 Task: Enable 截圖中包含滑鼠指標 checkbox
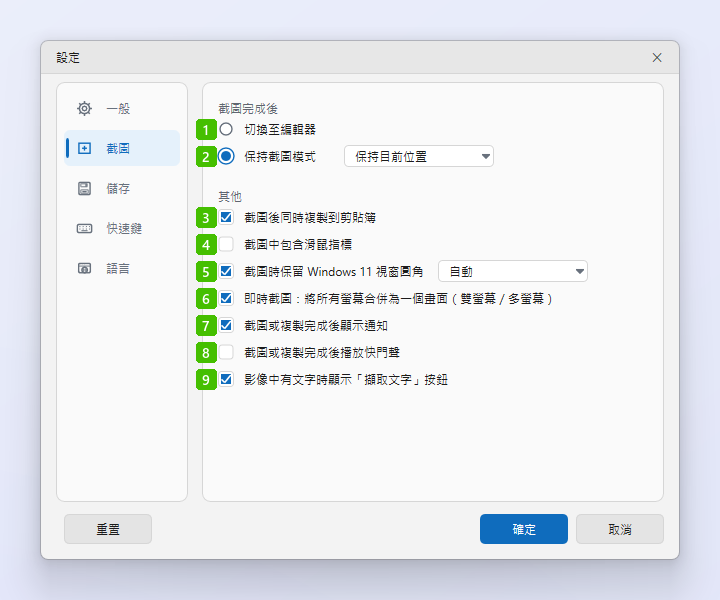(226, 244)
